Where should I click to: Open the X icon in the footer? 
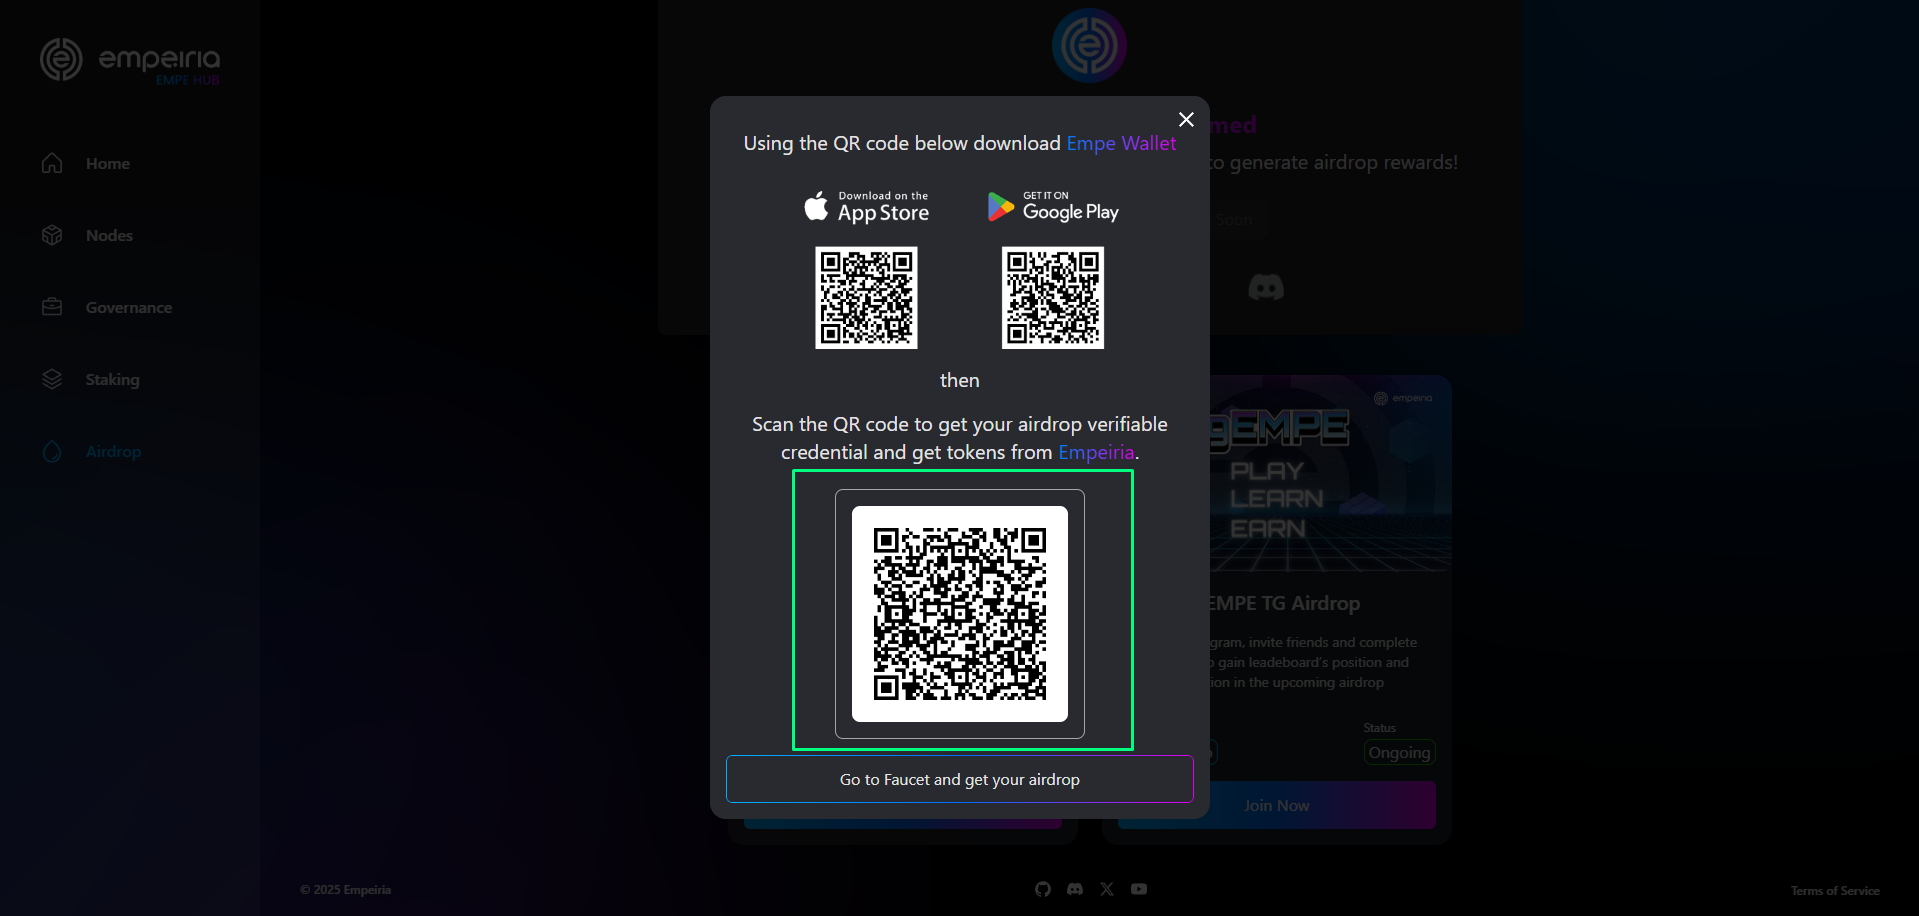click(x=1107, y=889)
